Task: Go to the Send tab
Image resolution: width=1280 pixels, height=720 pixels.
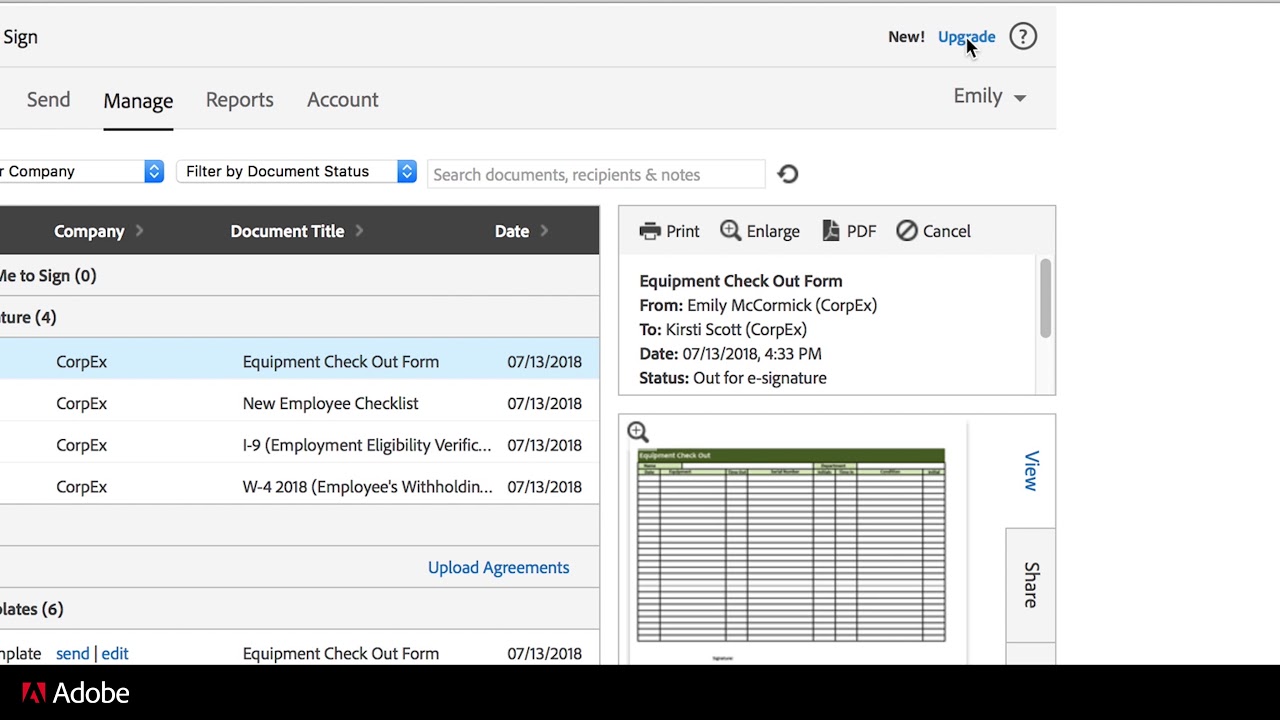Action: 48,100
